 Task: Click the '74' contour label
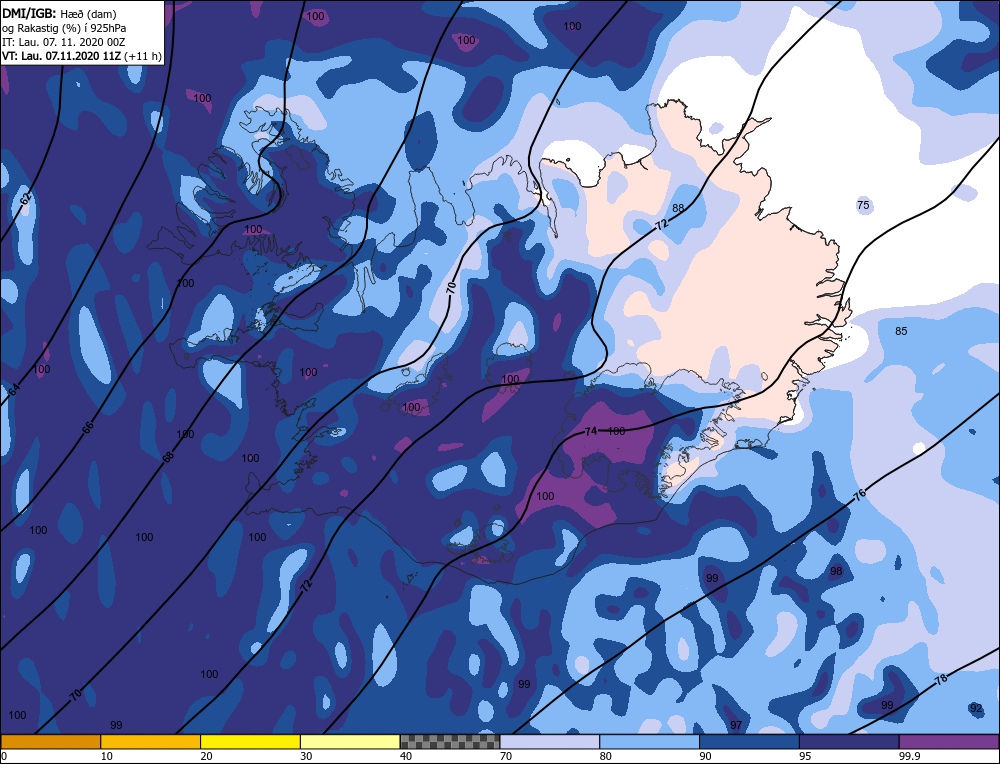[591, 431]
